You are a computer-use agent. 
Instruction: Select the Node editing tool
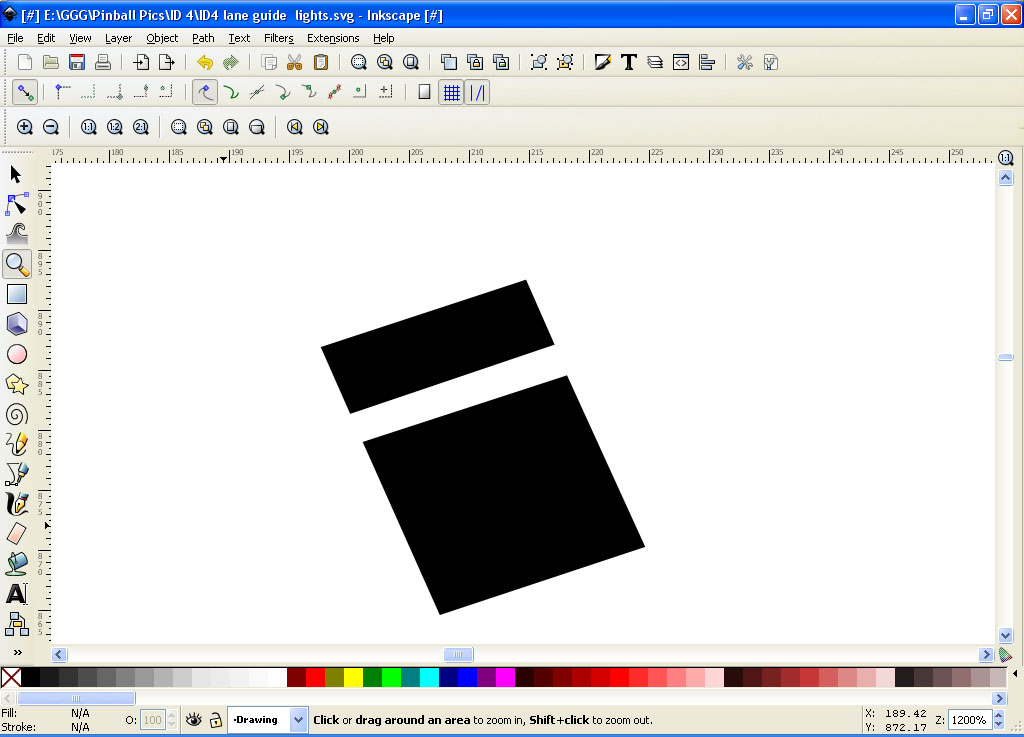17,205
